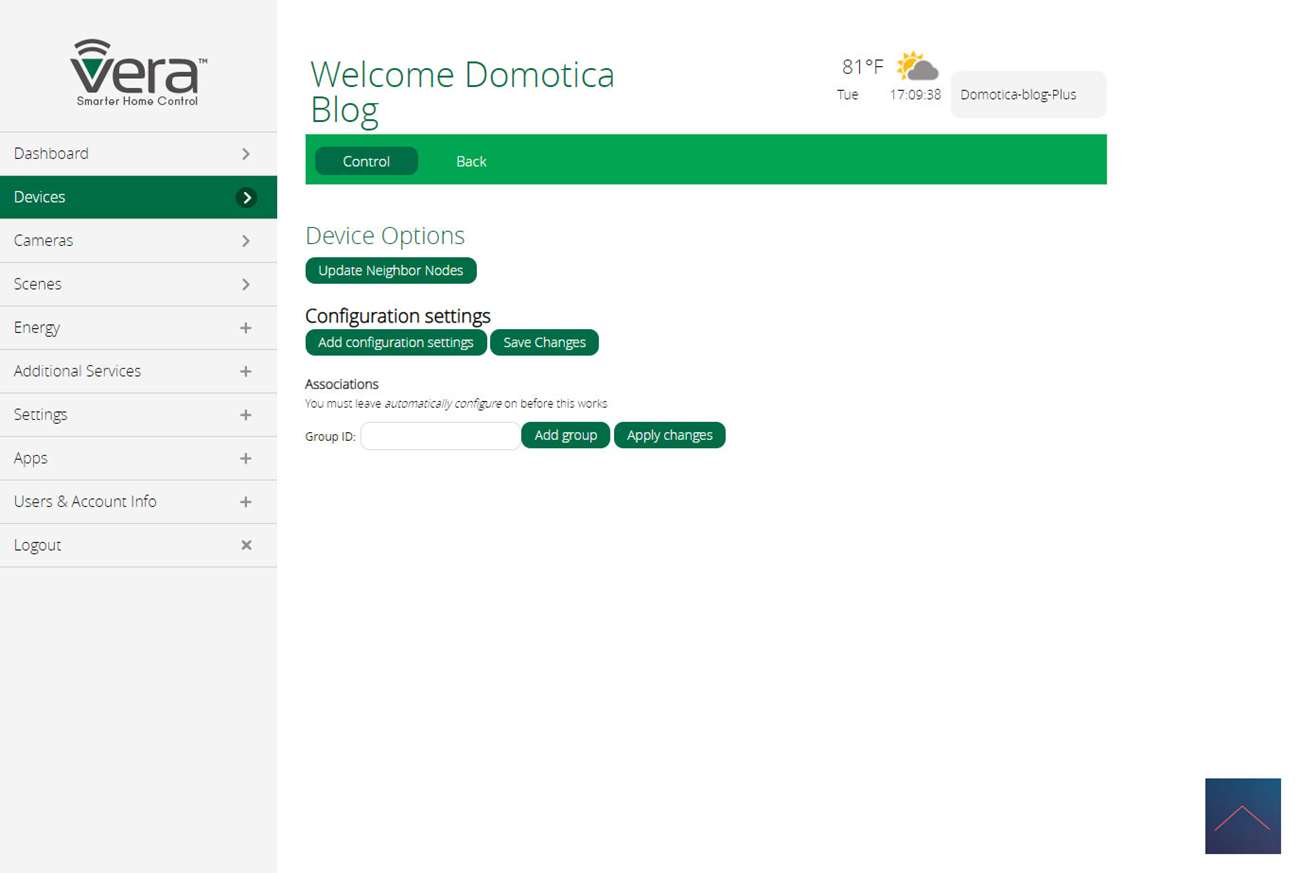Go to the Back tab

[x=471, y=161]
